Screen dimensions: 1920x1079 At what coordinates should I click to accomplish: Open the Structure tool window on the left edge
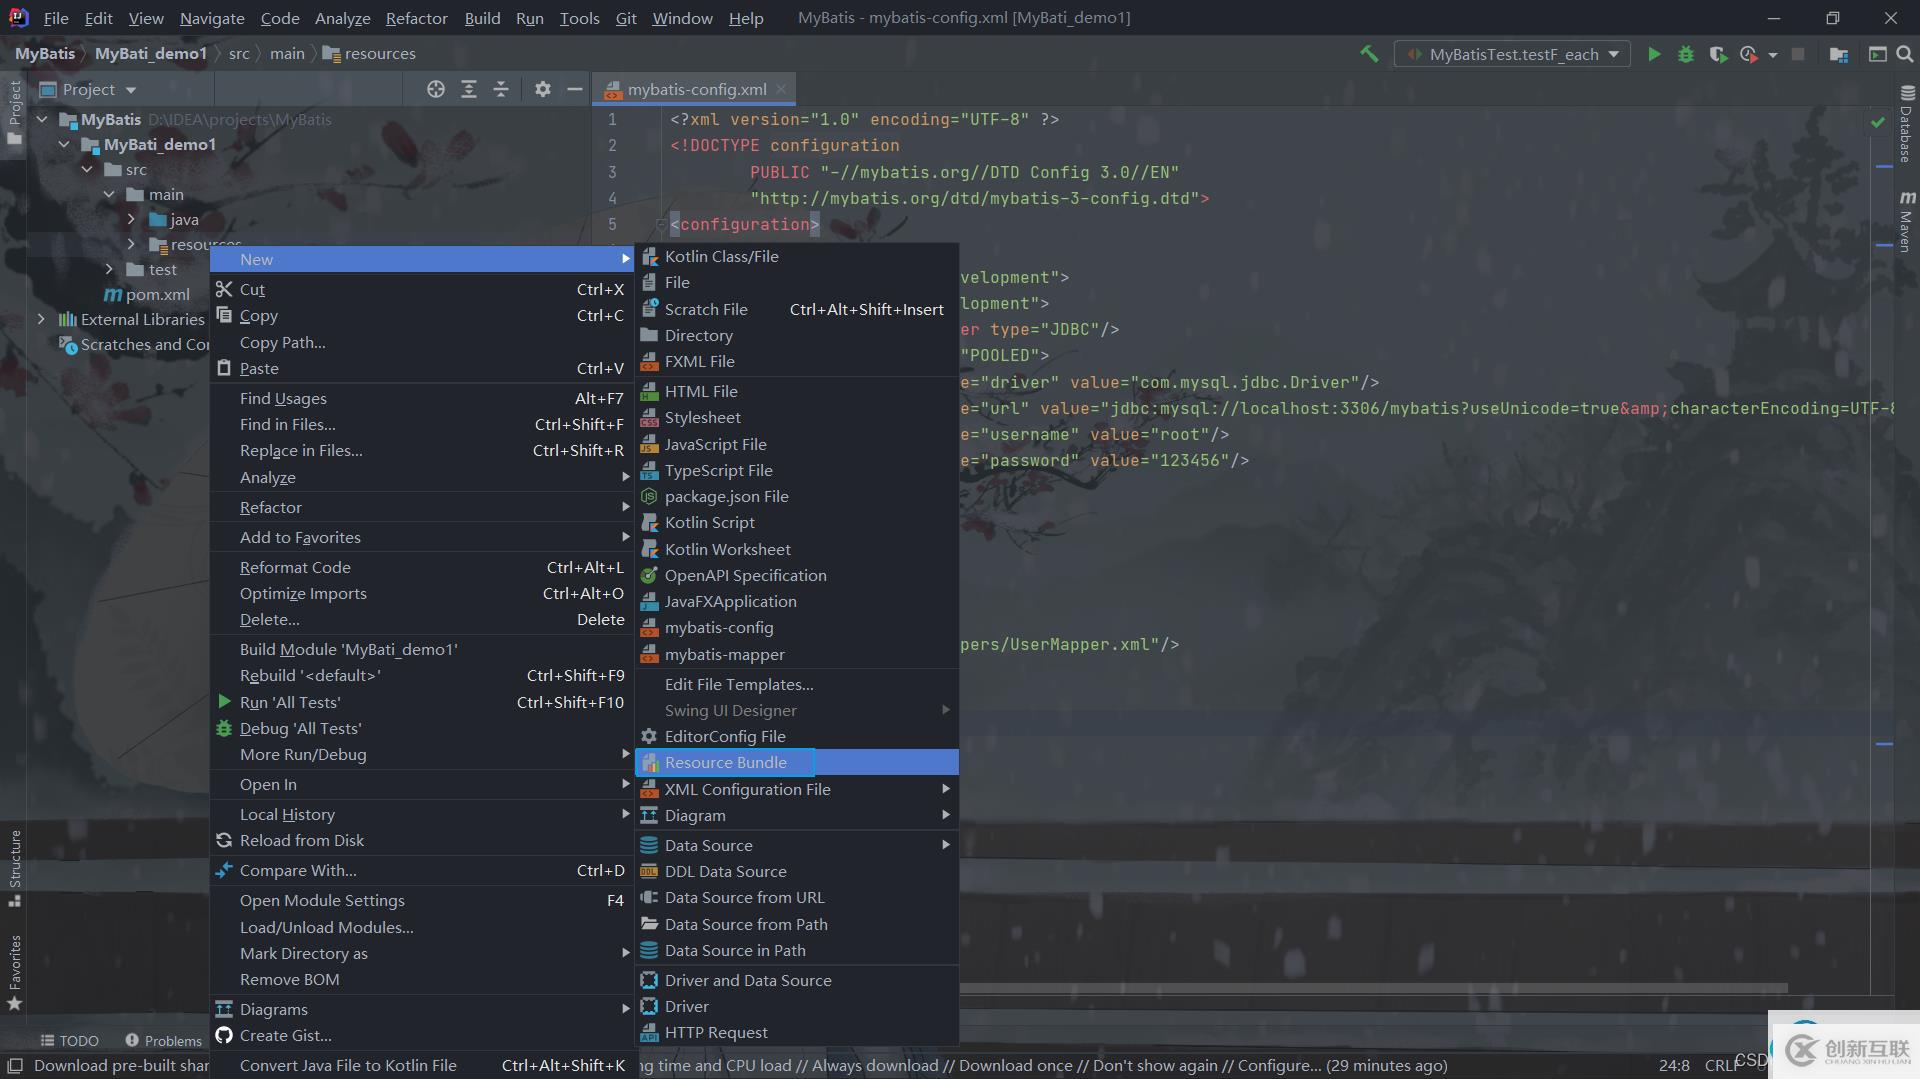pyautogui.click(x=14, y=868)
